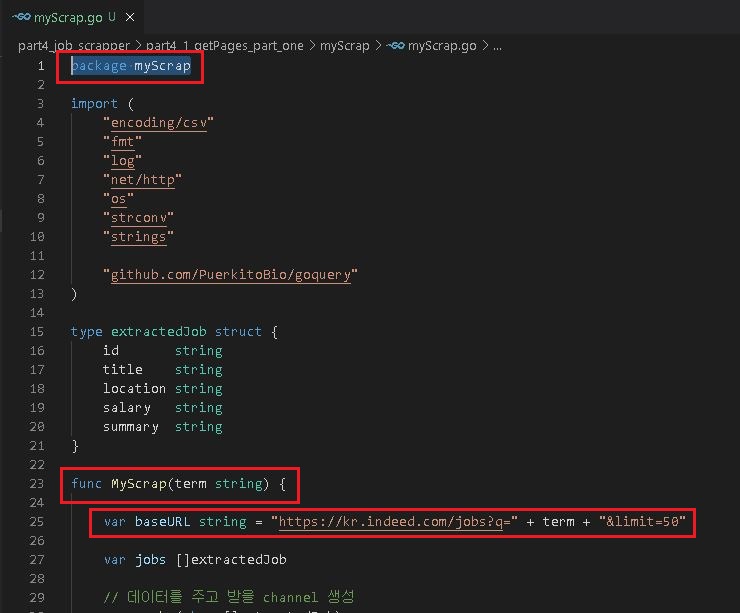Open the github.com/PuerkitoBio/goquery link
The image size is (740, 613).
click(x=231, y=275)
